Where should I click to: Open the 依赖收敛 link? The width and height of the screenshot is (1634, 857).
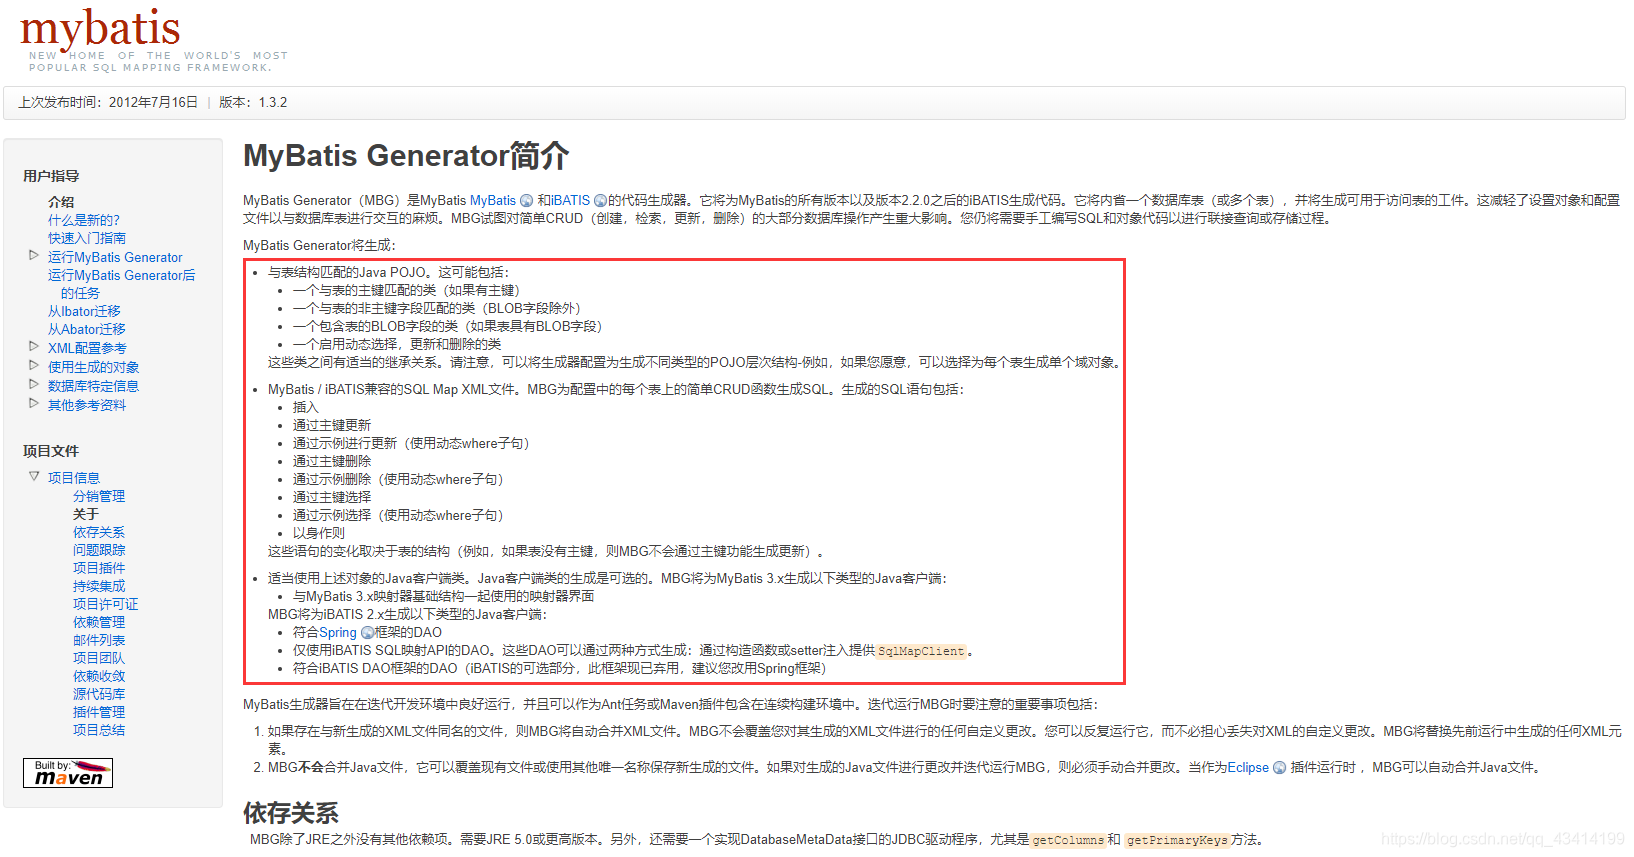click(x=99, y=676)
